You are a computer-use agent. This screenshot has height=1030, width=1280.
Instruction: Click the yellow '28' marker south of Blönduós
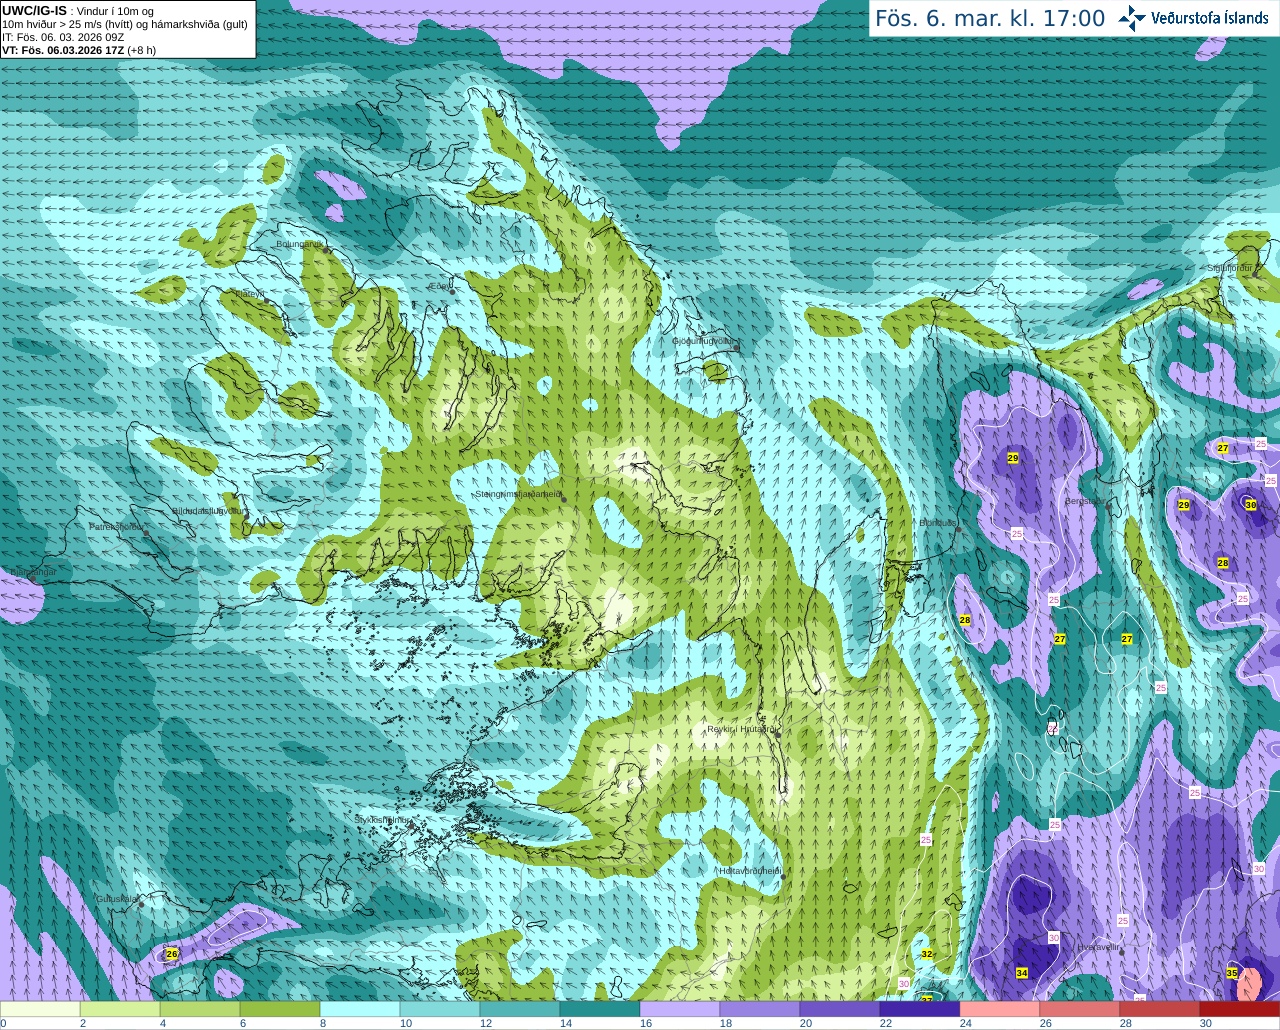pos(965,620)
